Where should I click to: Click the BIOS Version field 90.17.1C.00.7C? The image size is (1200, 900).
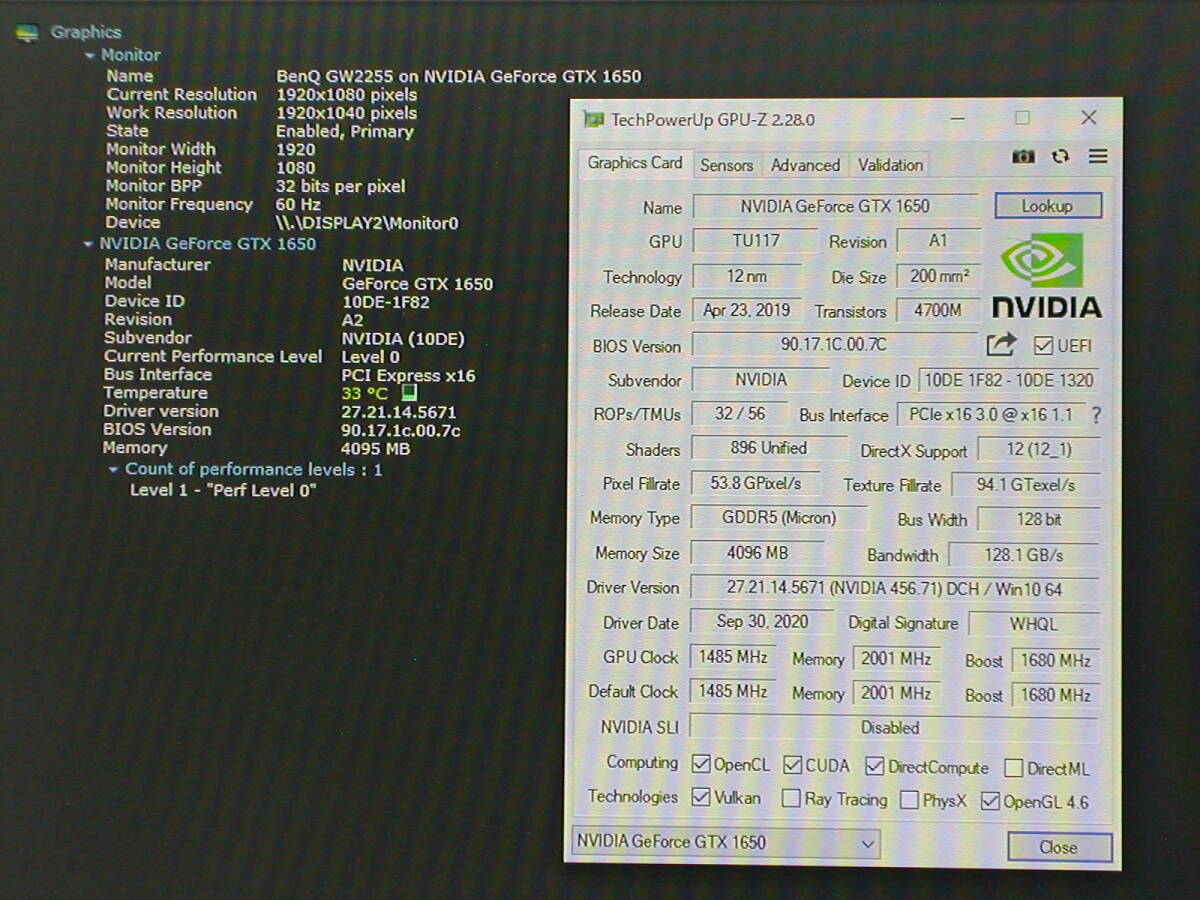point(835,345)
